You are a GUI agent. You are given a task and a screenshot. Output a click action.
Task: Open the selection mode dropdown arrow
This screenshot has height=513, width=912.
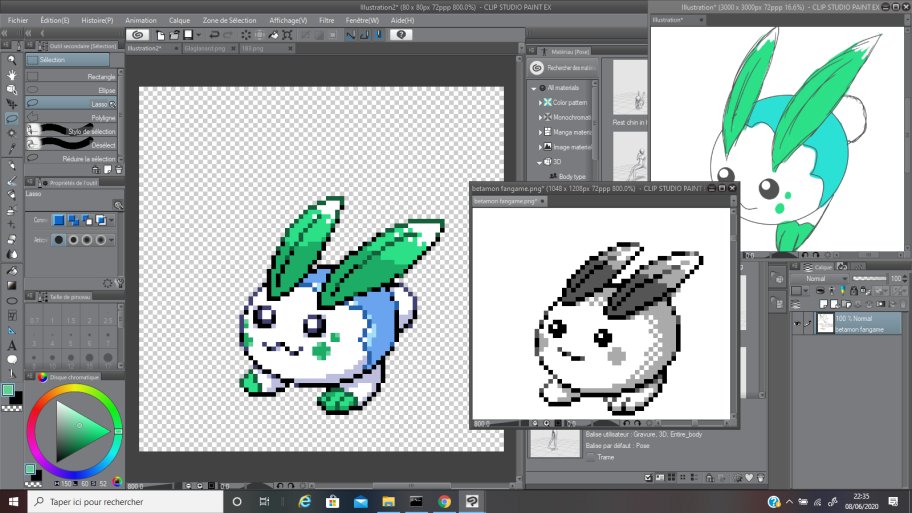[x=111, y=220]
